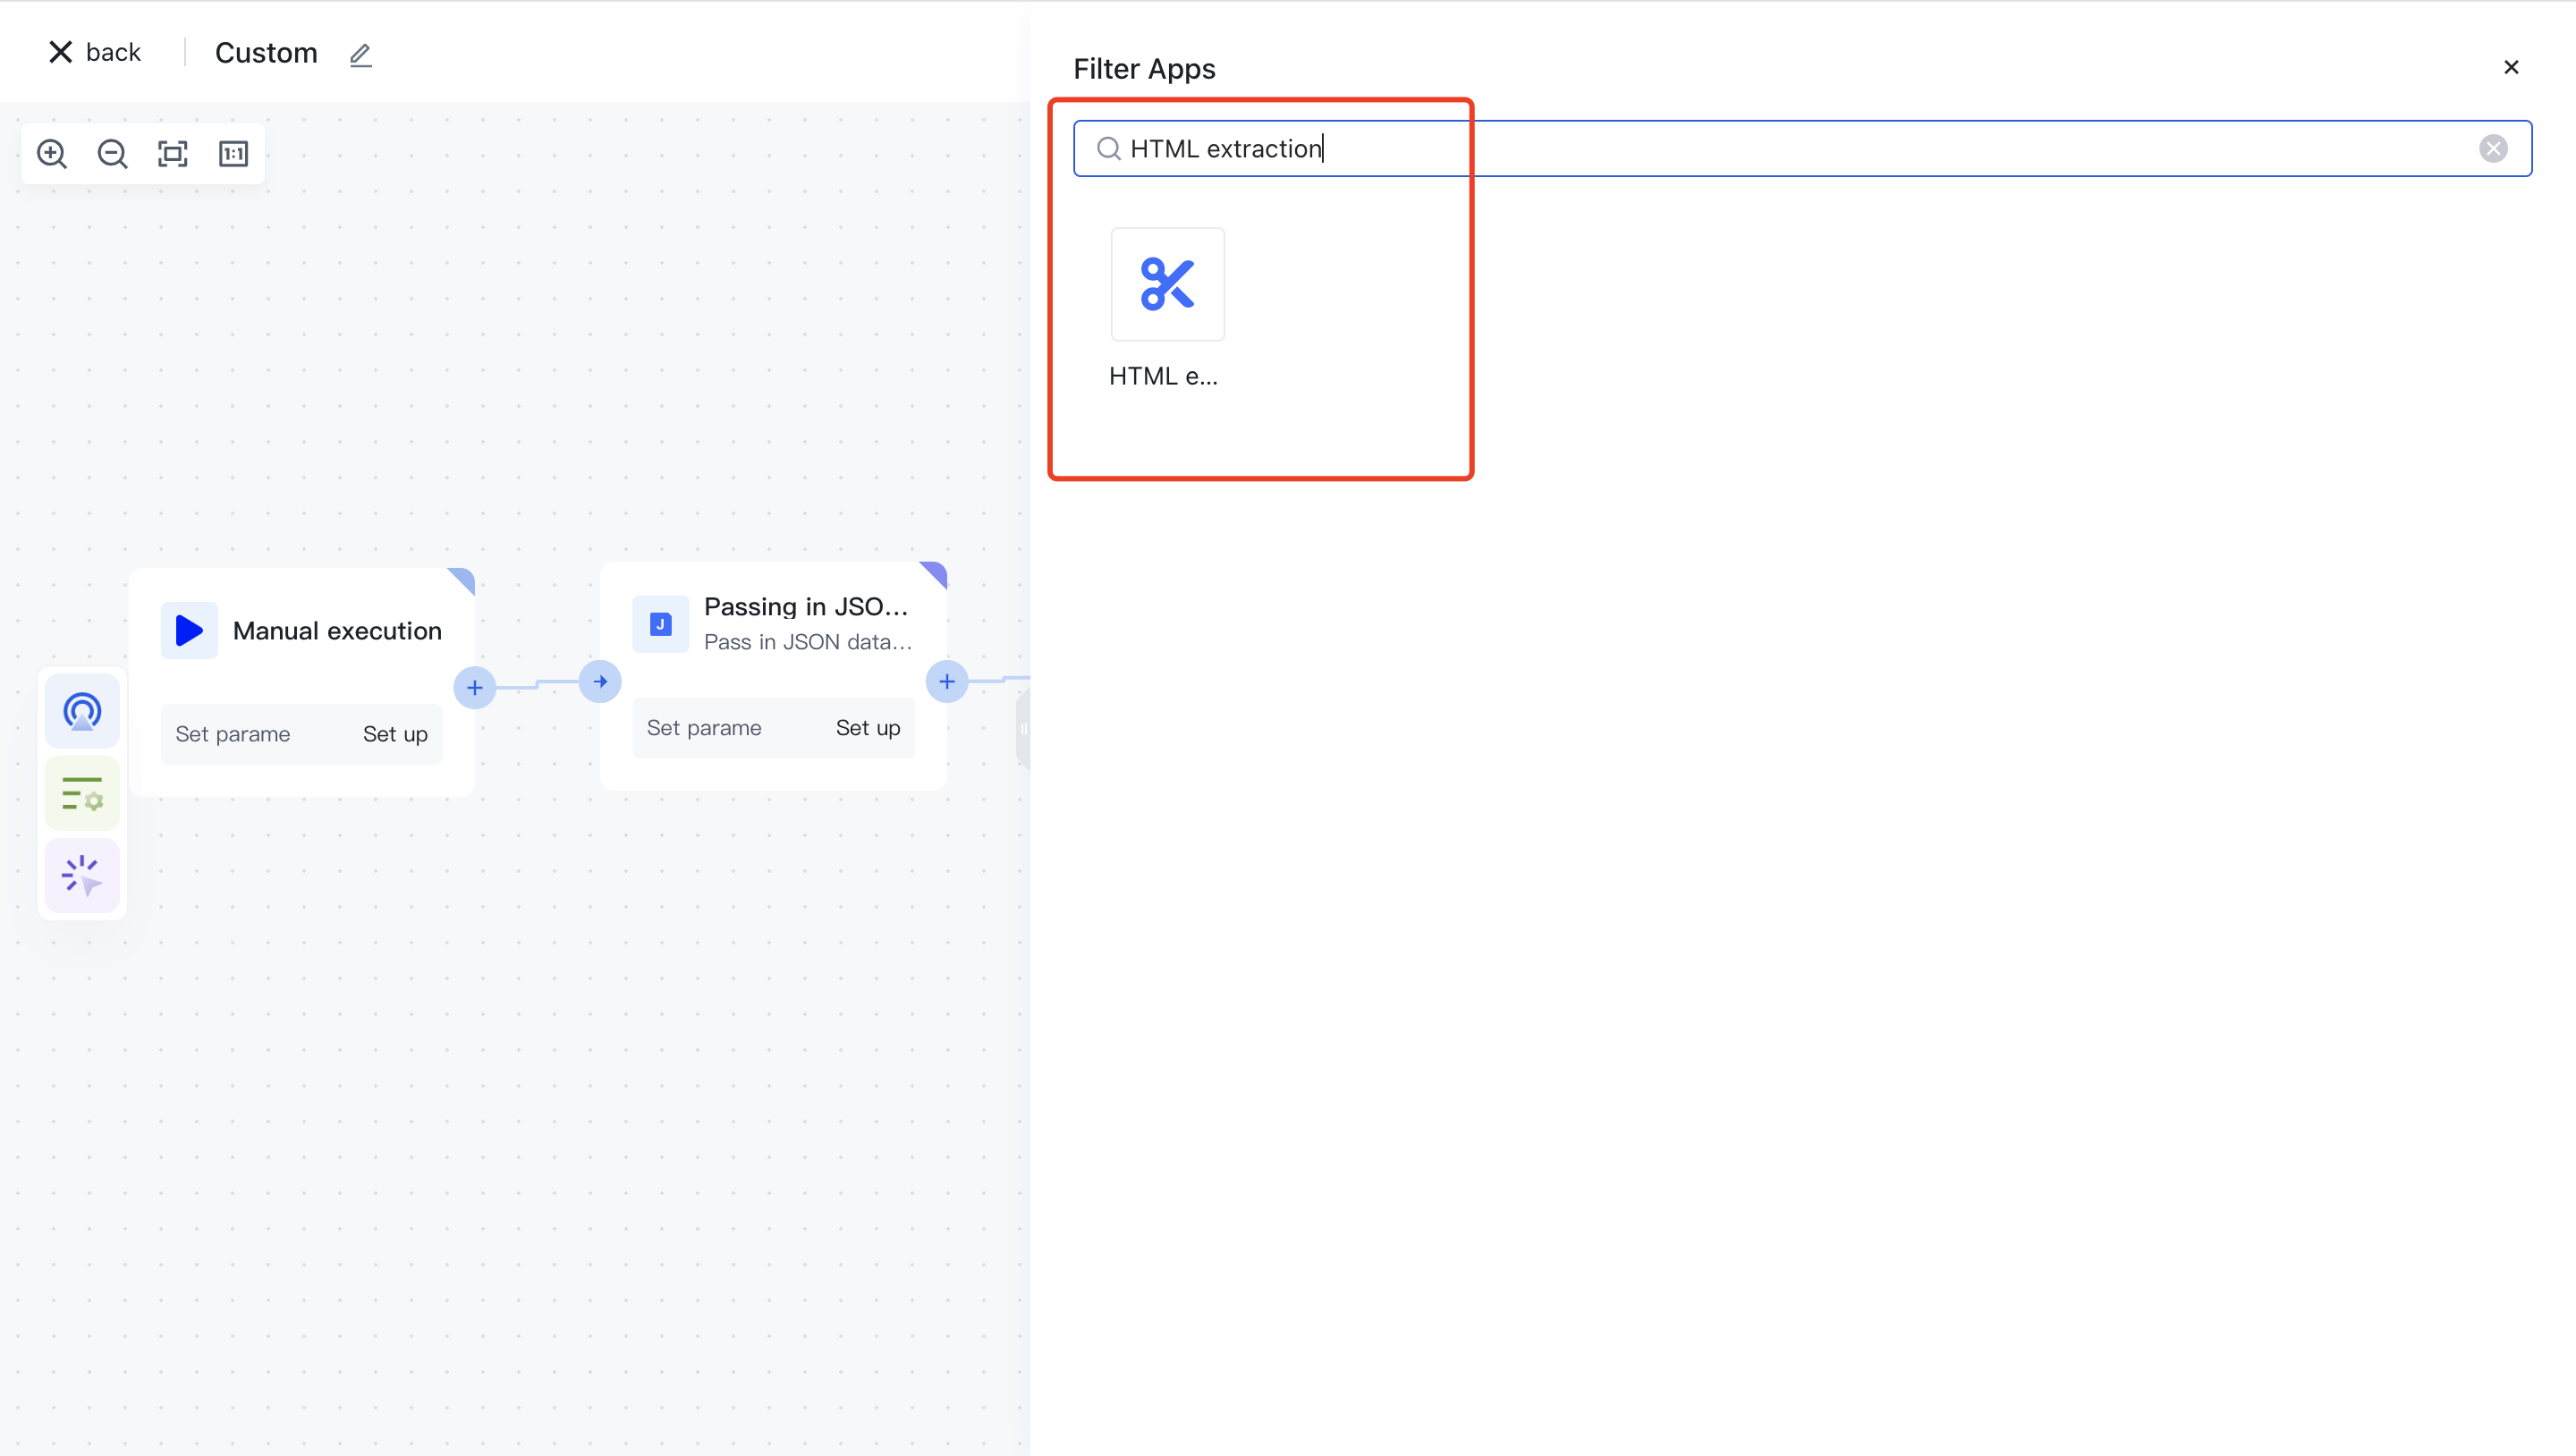Click the arrow connector into JSON node
The height and width of the screenshot is (1456, 2576).
click(x=600, y=682)
